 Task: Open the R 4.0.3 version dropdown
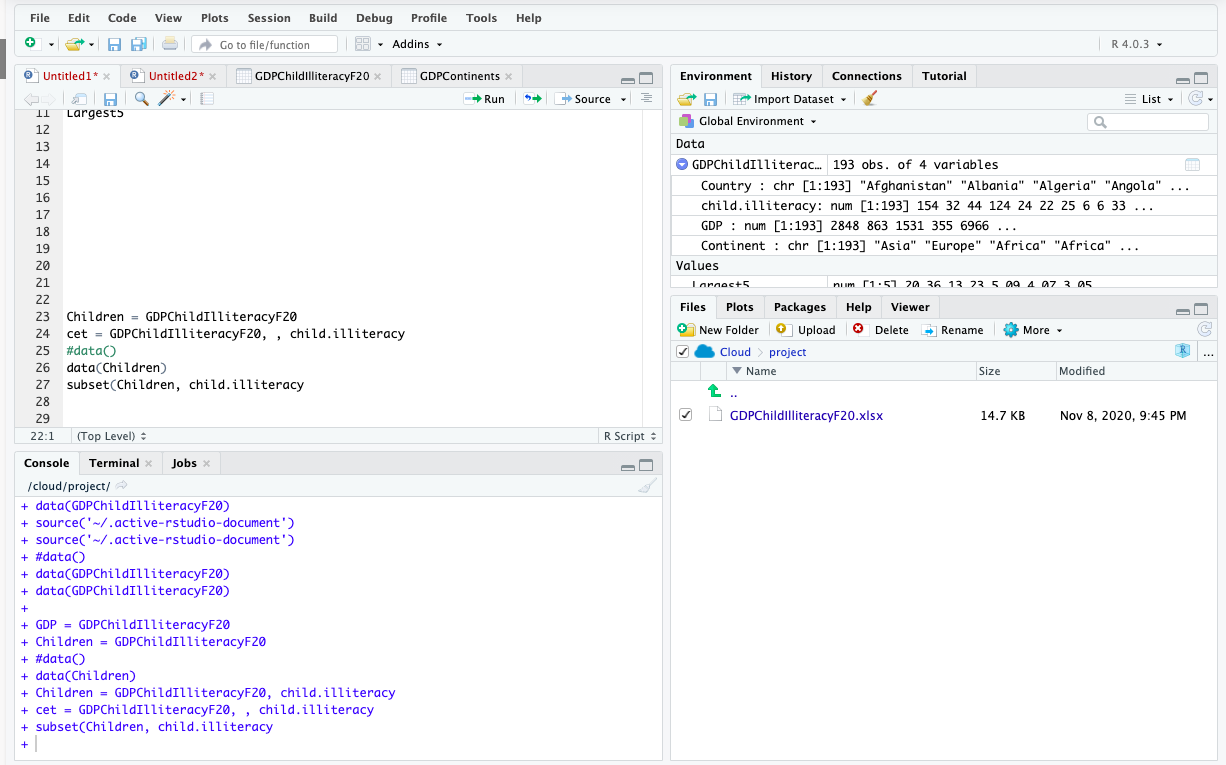(1136, 44)
